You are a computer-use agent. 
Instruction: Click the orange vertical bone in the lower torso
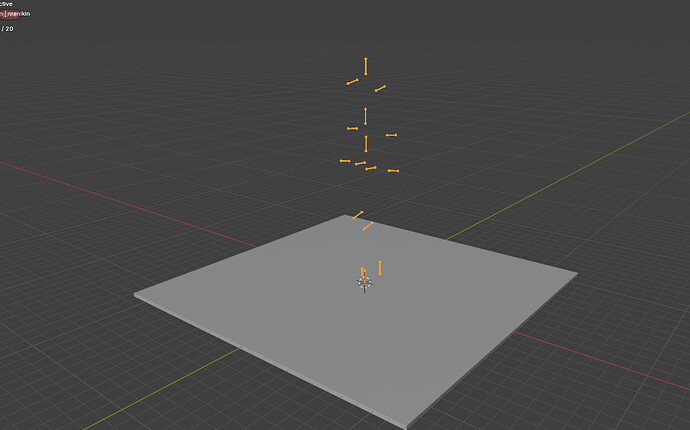(x=366, y=143)
